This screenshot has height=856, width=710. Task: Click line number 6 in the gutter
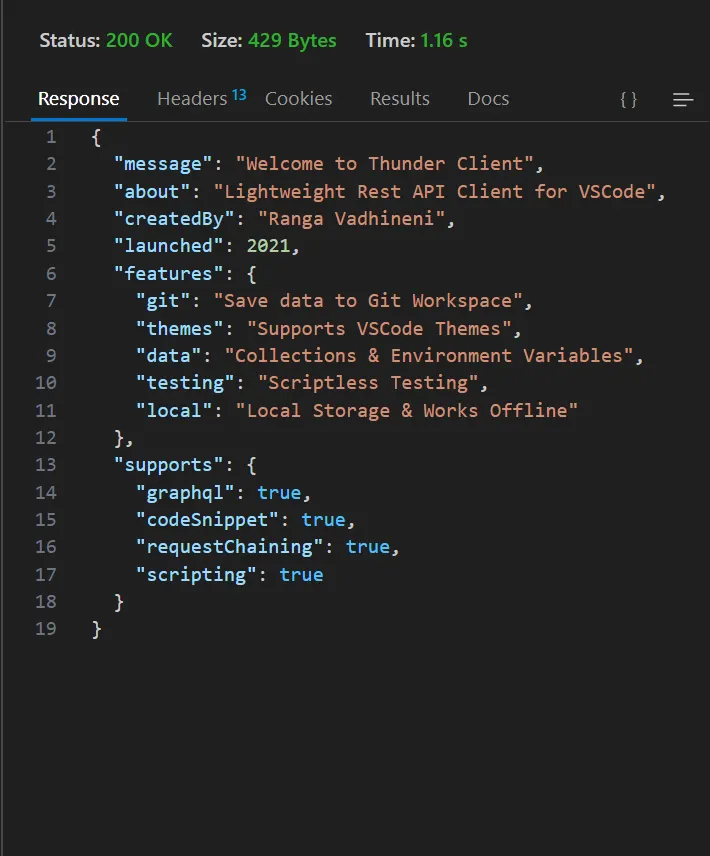[x=51, y=274]
